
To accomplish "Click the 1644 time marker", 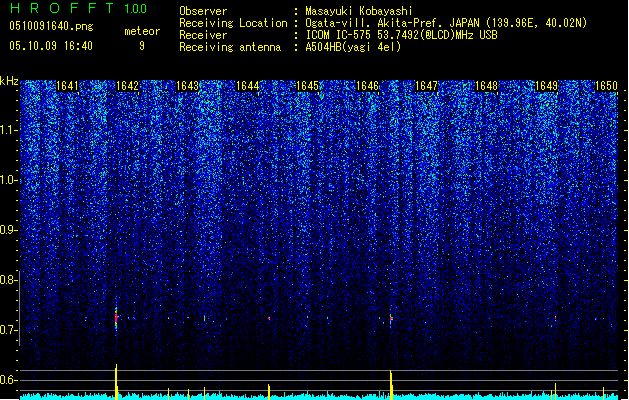I will (x=248, y=86).
